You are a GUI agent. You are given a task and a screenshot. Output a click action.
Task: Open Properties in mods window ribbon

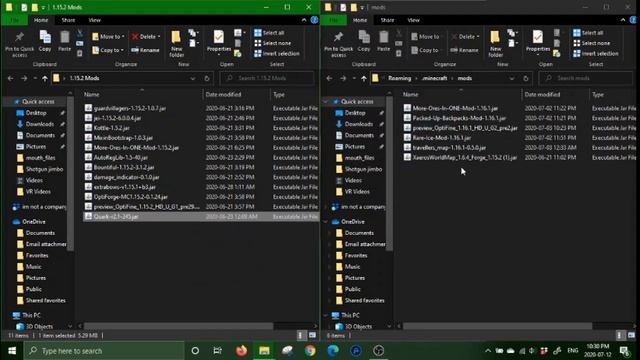538,42
